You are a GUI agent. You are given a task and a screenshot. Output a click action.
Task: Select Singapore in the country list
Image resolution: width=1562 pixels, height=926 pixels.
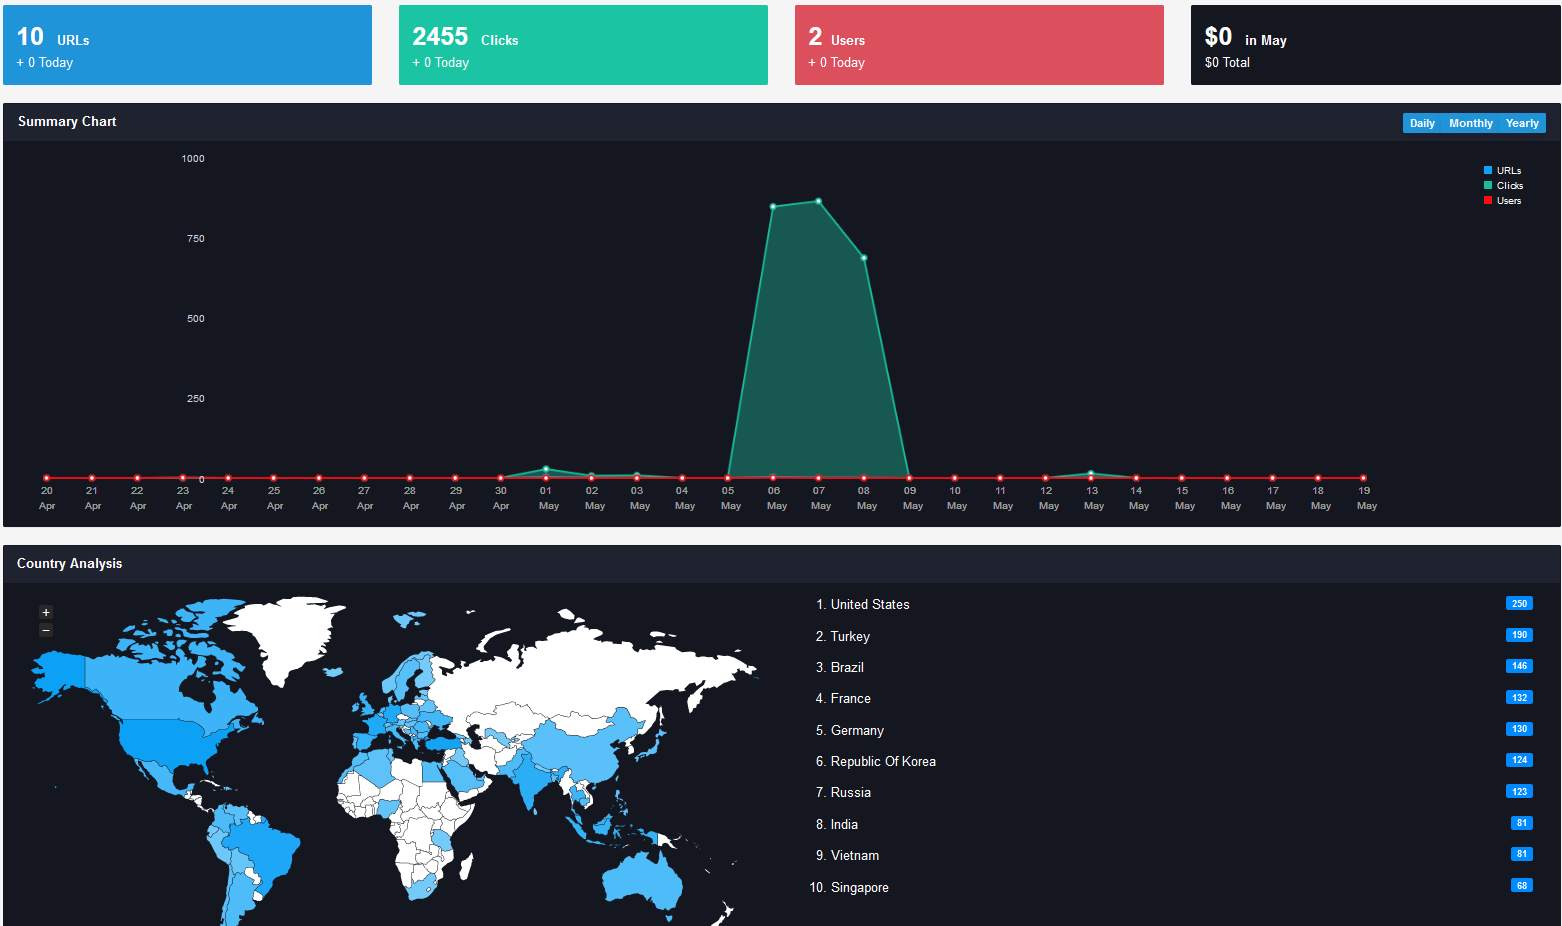click(x=859, y=887)
